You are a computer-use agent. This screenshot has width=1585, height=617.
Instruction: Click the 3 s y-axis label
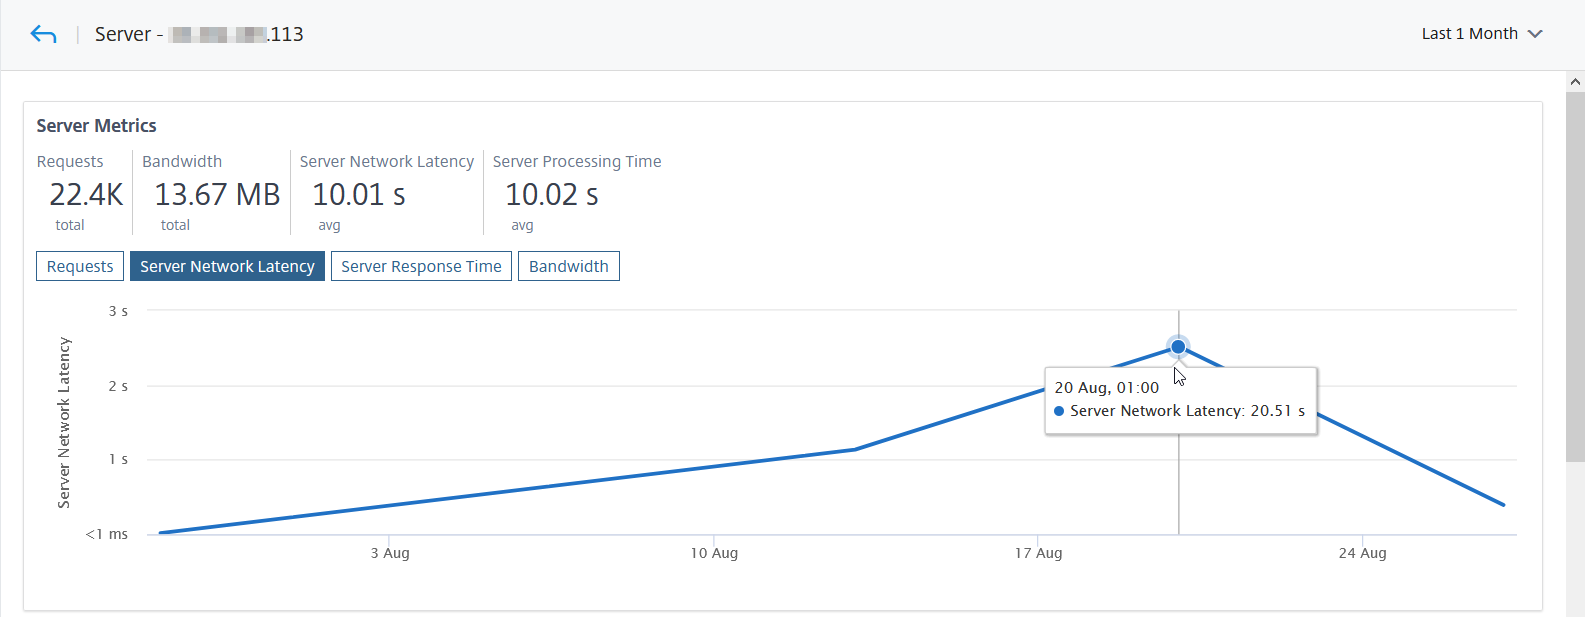pos(118,311)
